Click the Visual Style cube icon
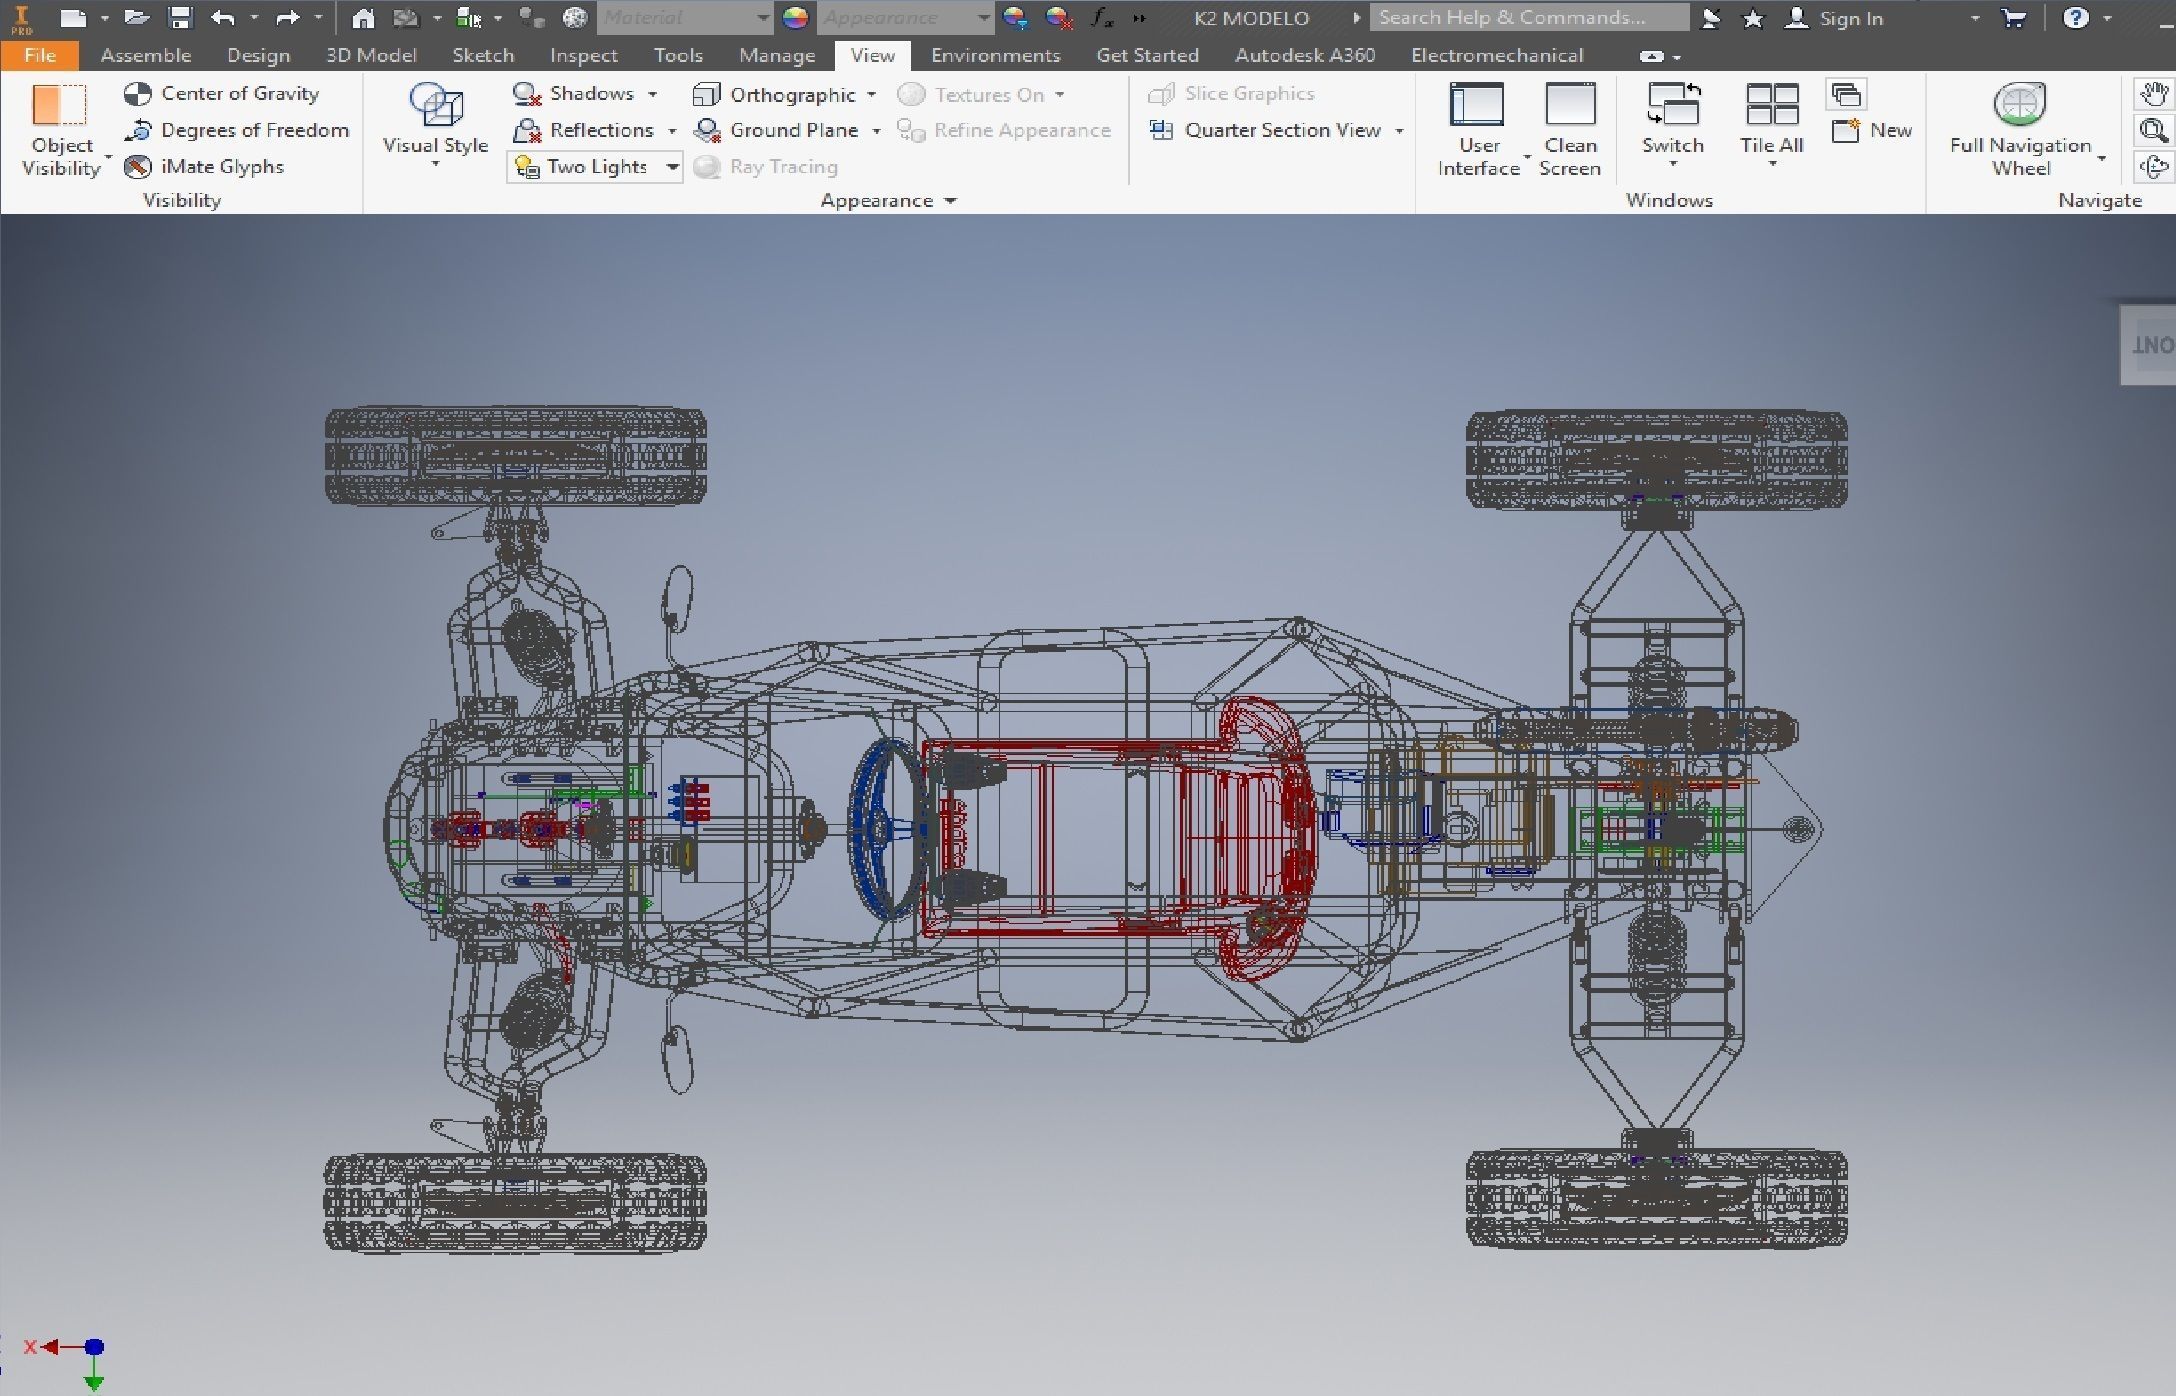The height and width of the screenshot is (1396, 2176). click(x=436, y=105)
